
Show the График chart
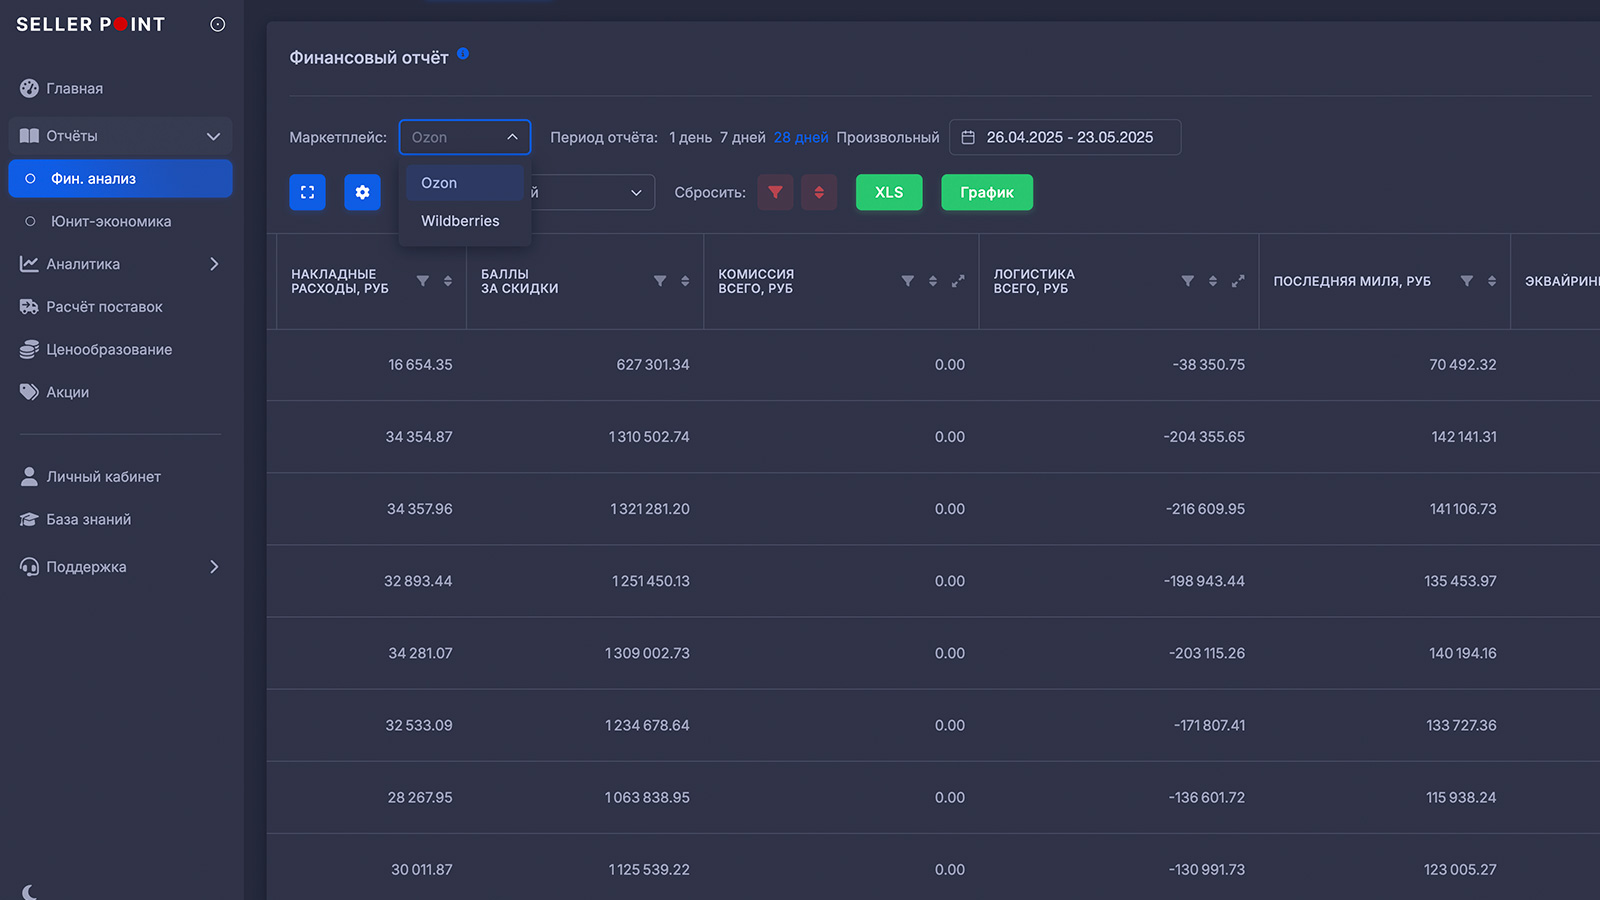click(x=987, y=192)
